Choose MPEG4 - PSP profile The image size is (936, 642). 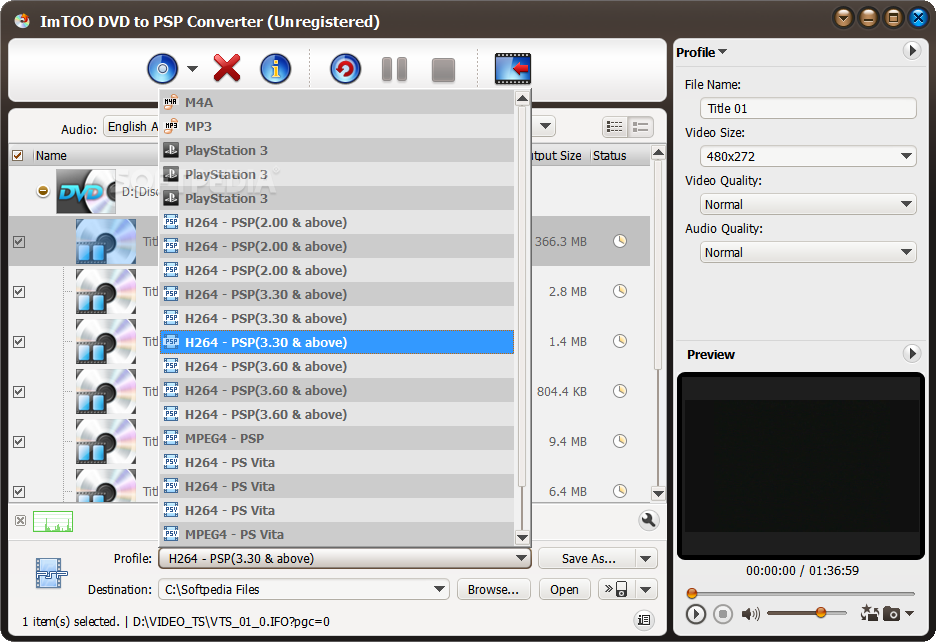coord(337,438)
